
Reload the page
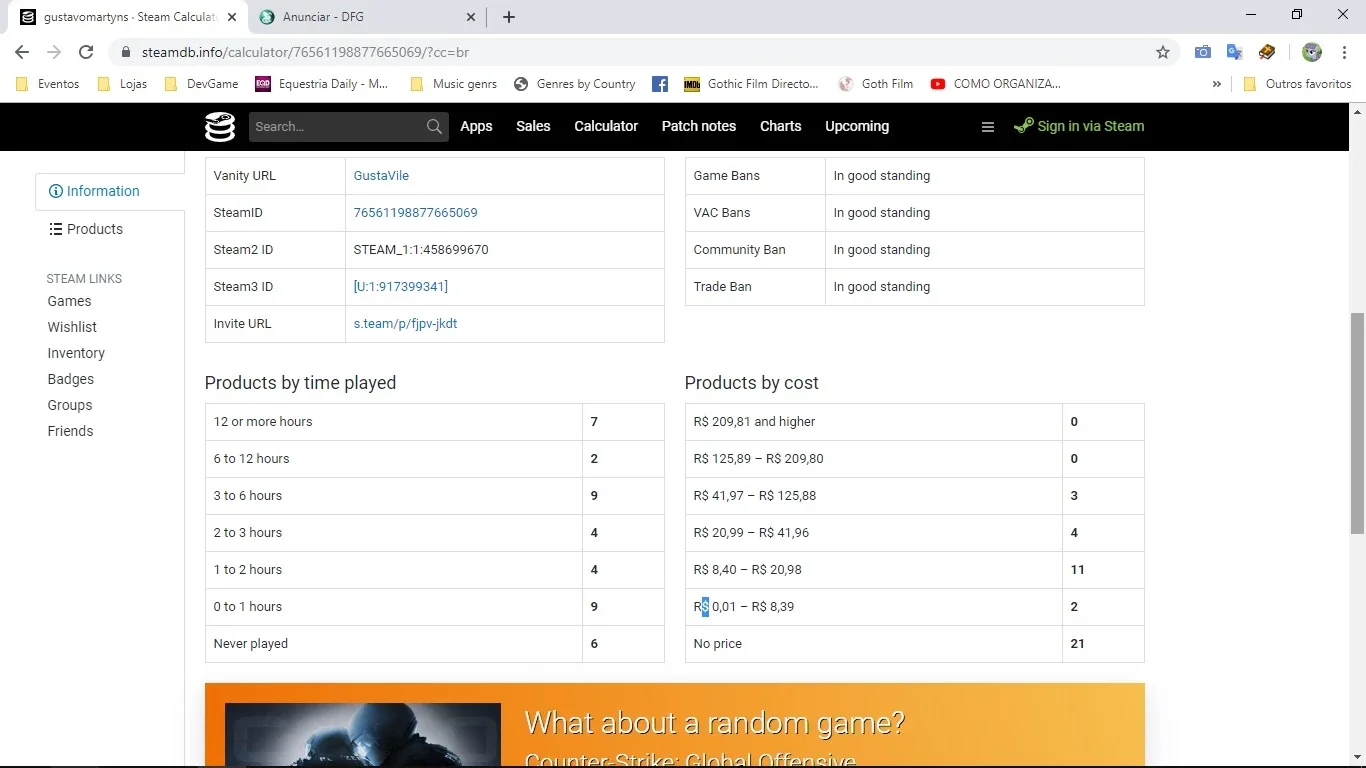point(86,52)
